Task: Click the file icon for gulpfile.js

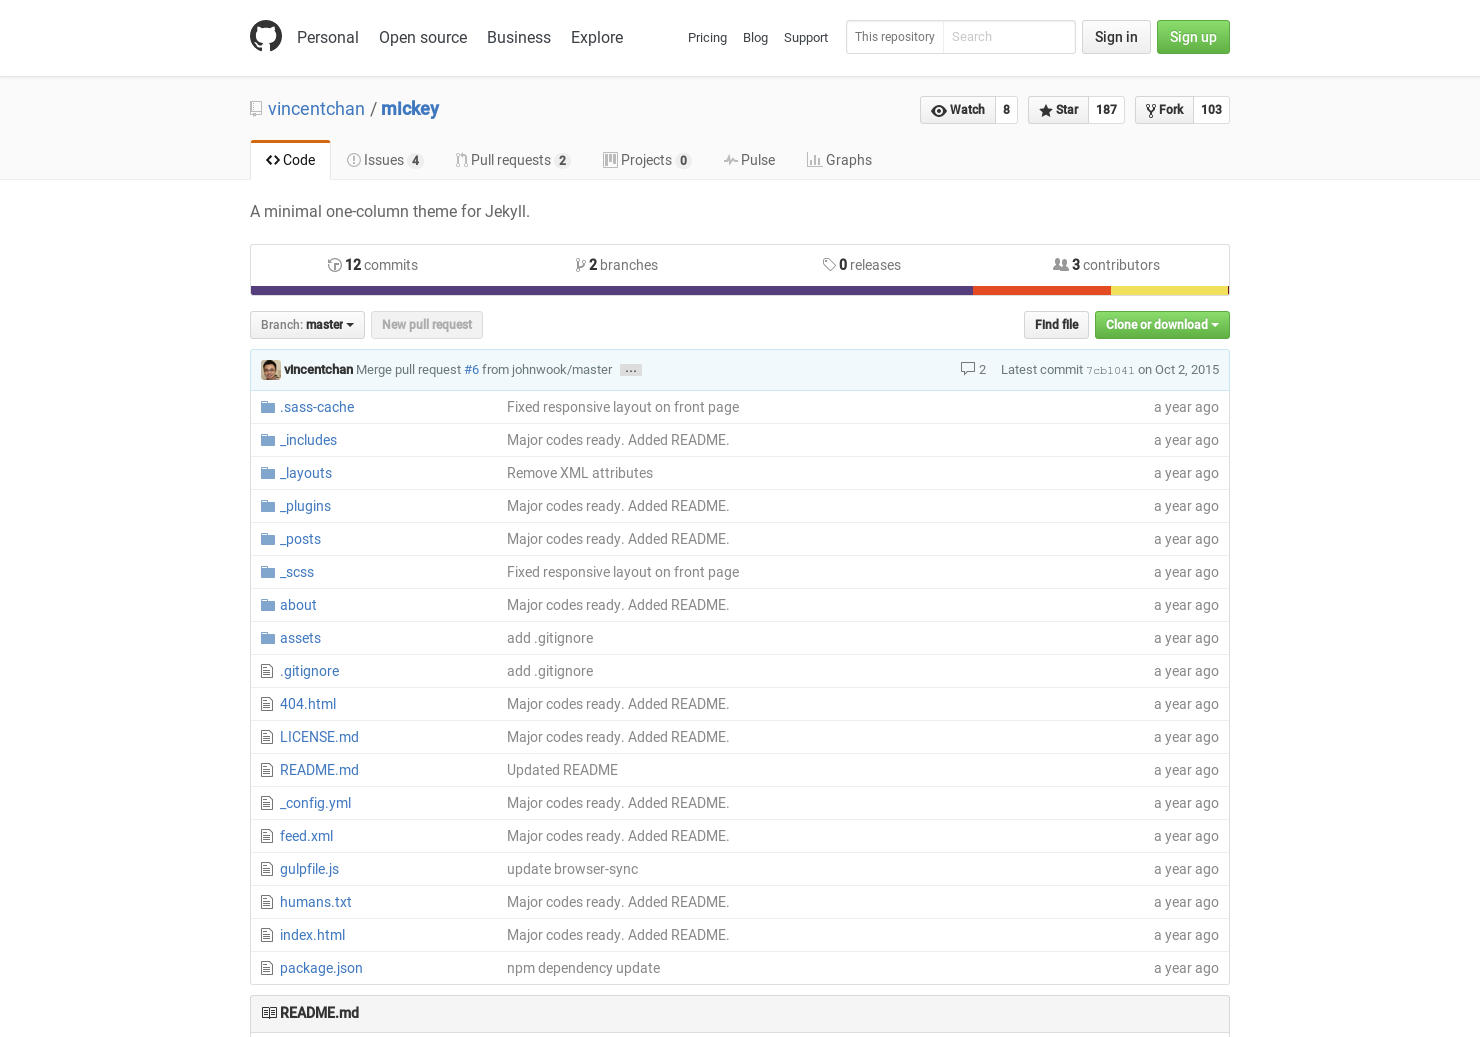Action: (x=267, y=869)
